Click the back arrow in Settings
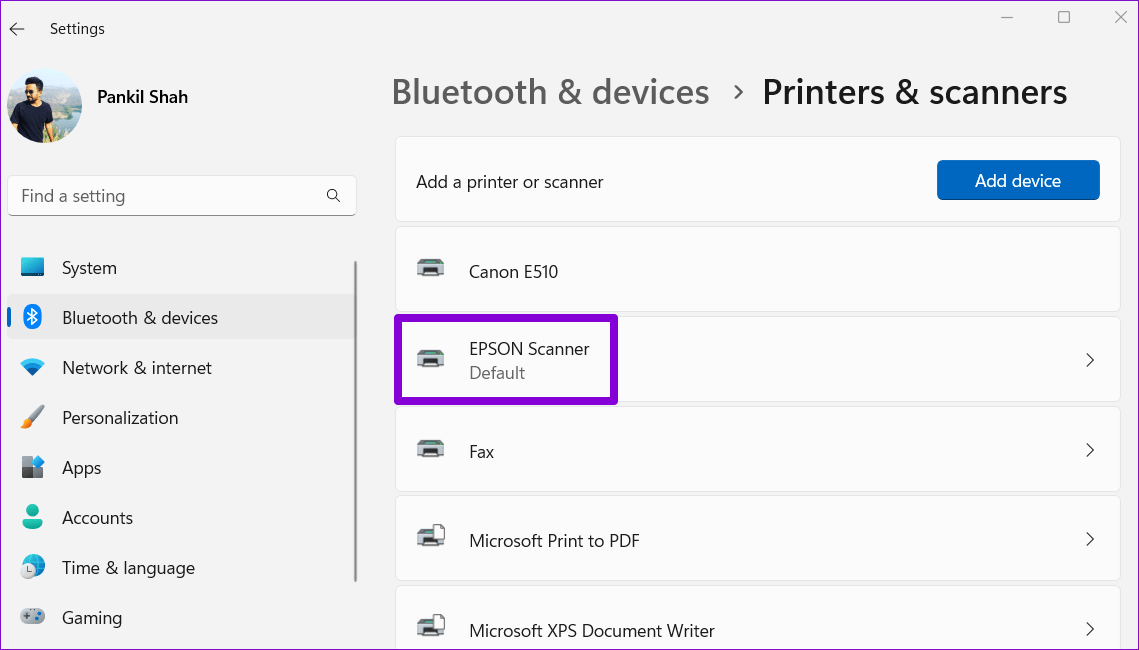 coord(17,29)
